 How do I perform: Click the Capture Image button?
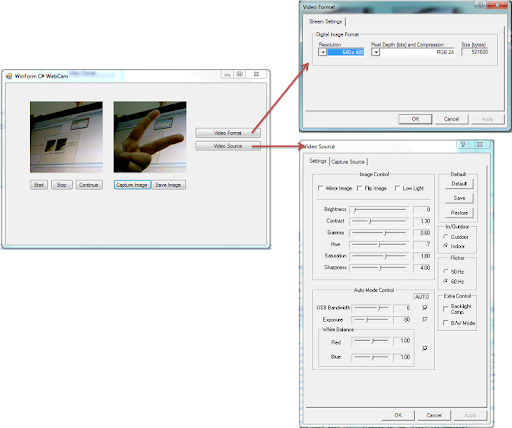(x=132, y=185)
